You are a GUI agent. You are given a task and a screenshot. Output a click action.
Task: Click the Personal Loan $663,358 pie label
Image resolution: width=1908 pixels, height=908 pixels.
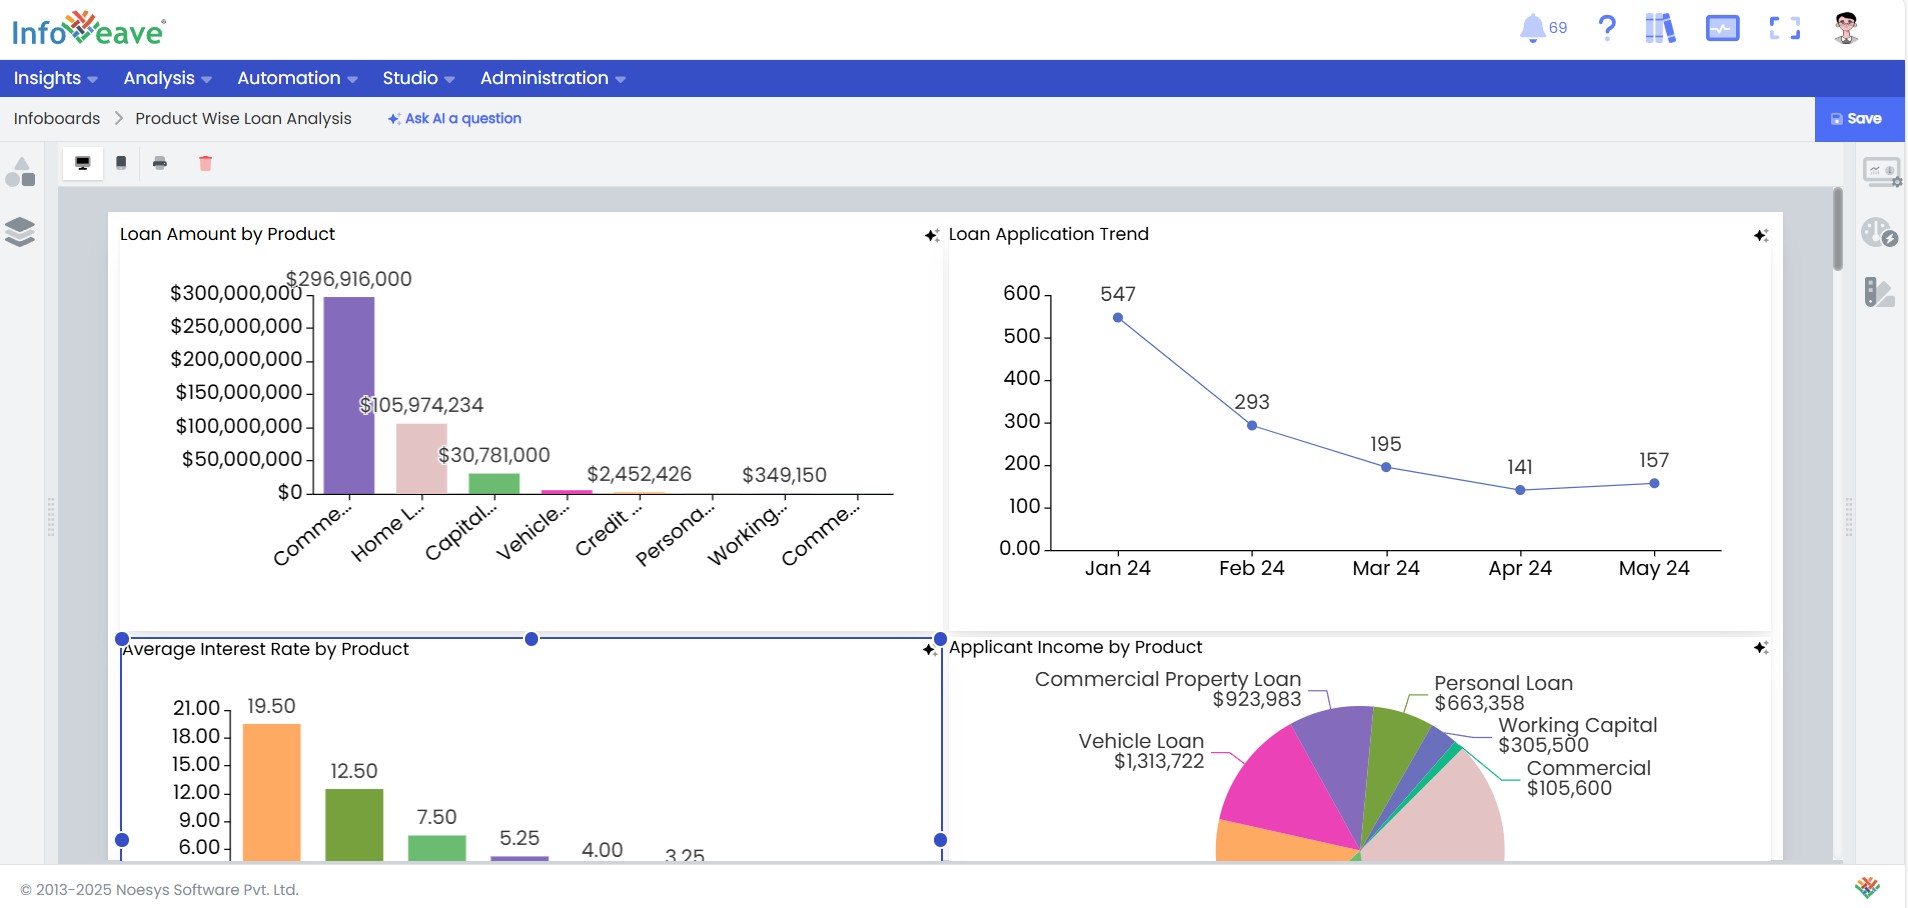click(1503, 693)
